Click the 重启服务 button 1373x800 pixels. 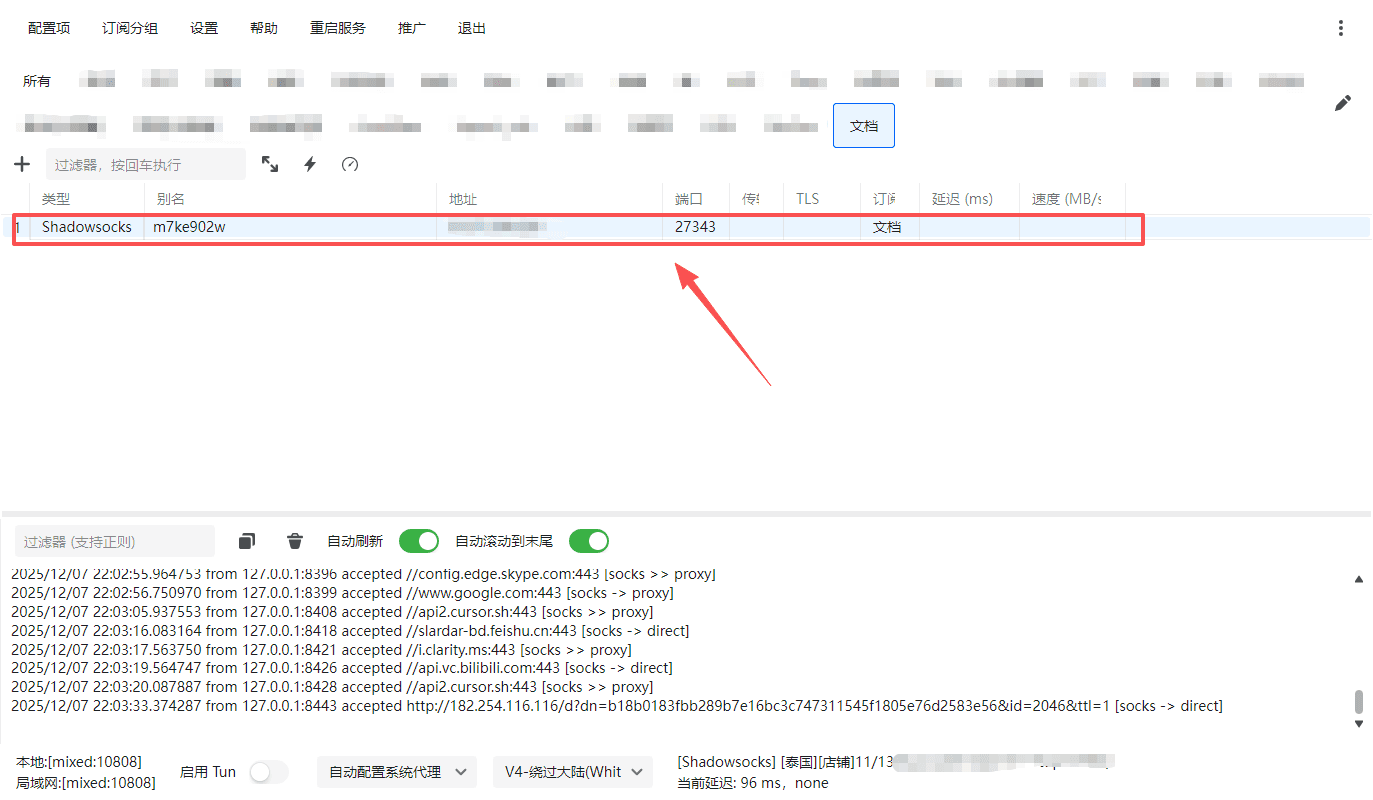click(x=337, y=28)
